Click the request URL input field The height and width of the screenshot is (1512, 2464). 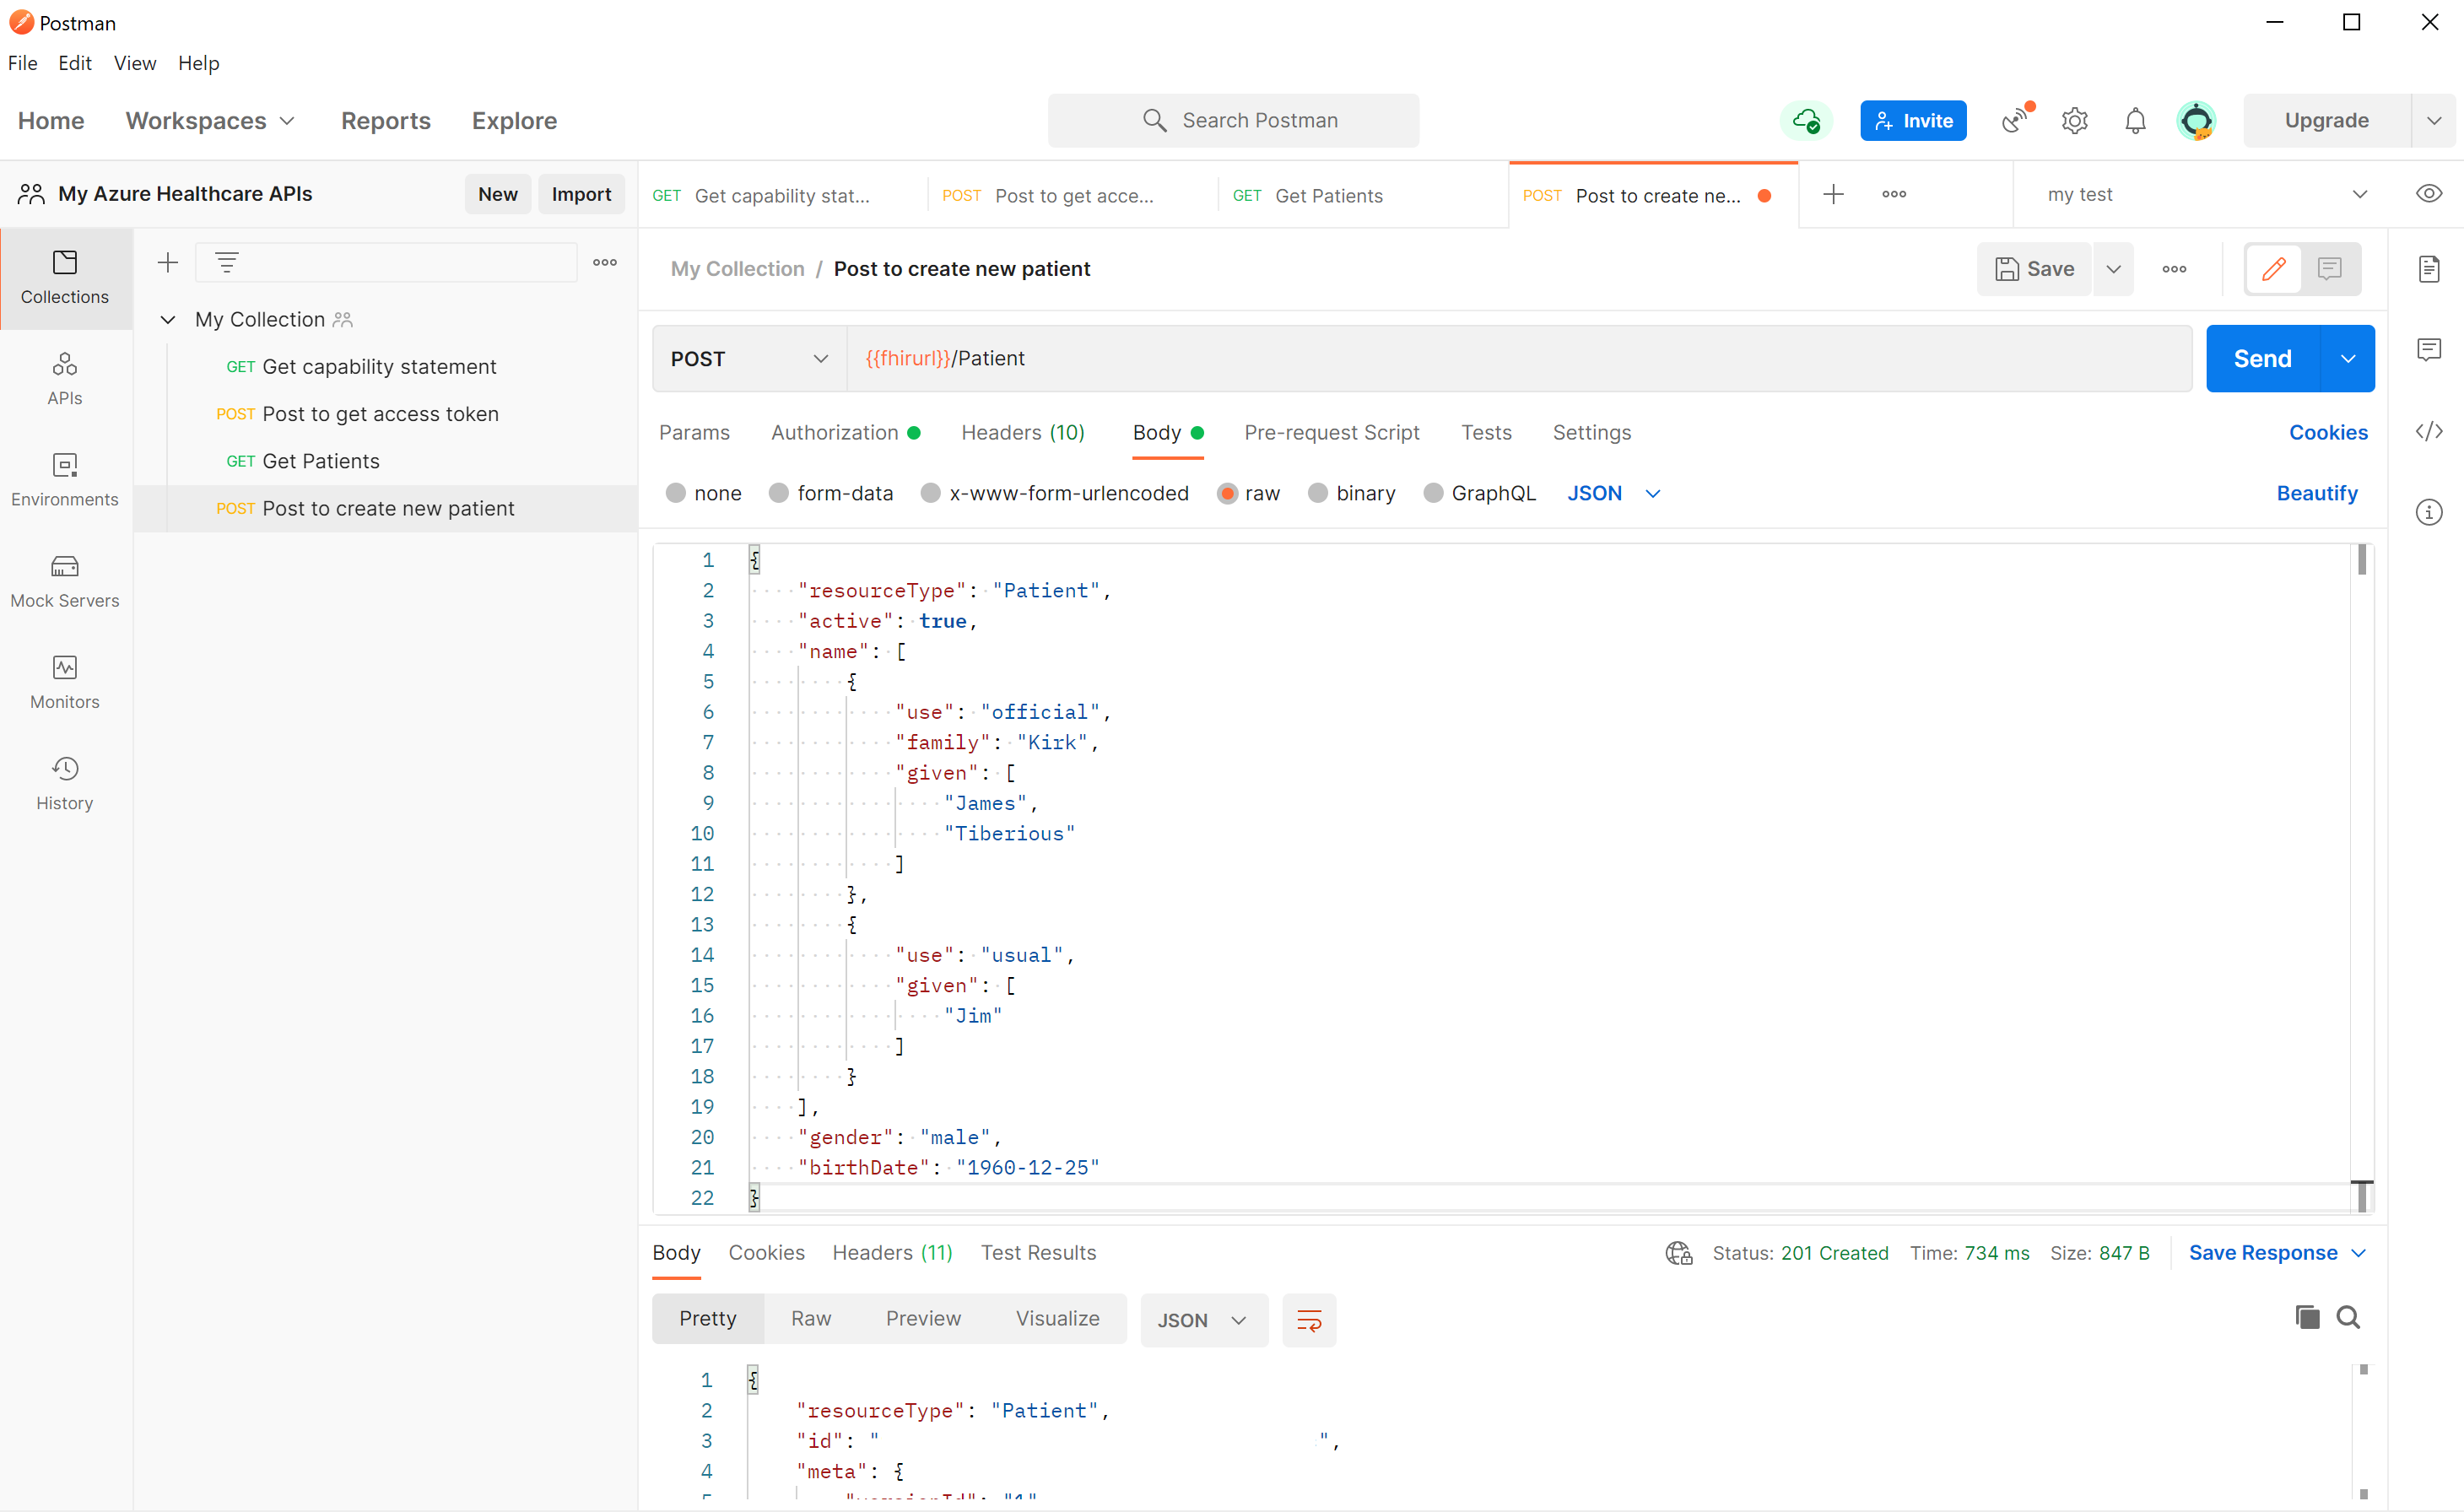tap(1500, 358)
